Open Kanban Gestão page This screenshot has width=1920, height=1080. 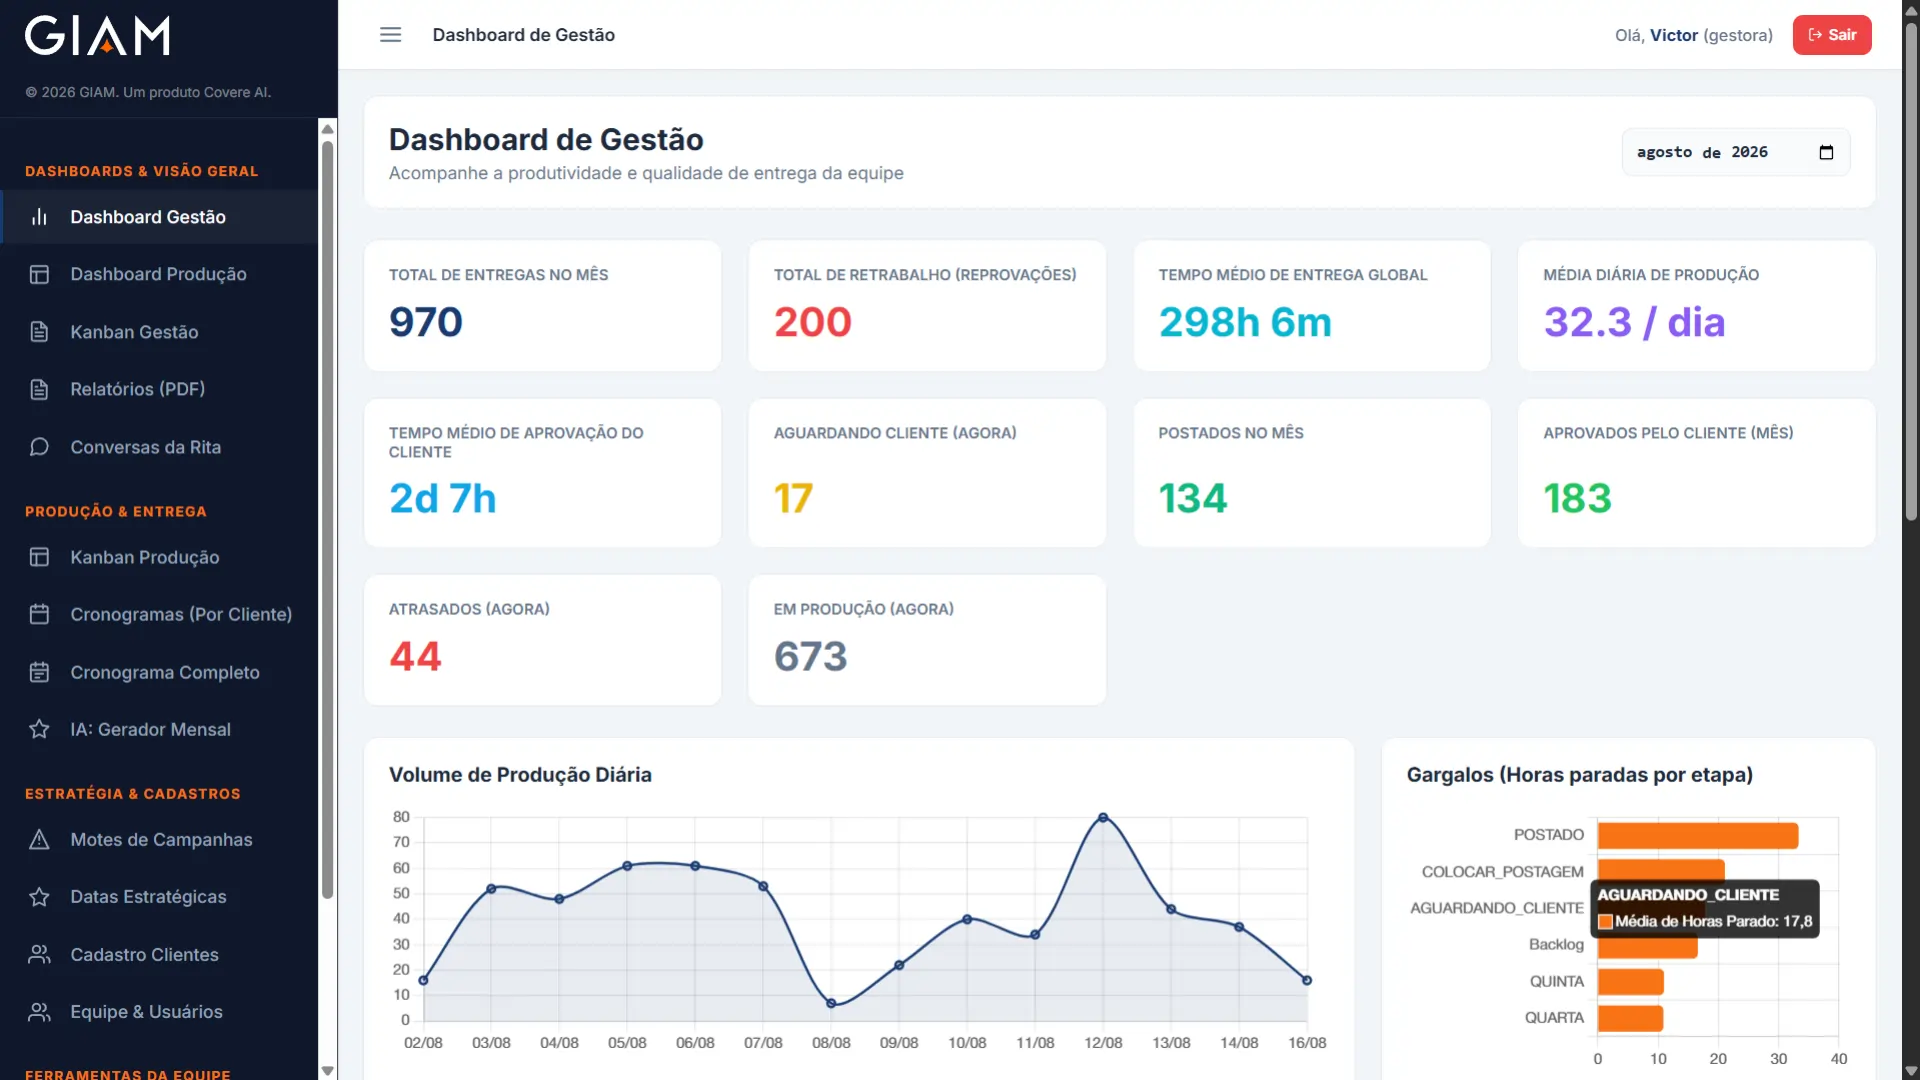pos(160,332)
